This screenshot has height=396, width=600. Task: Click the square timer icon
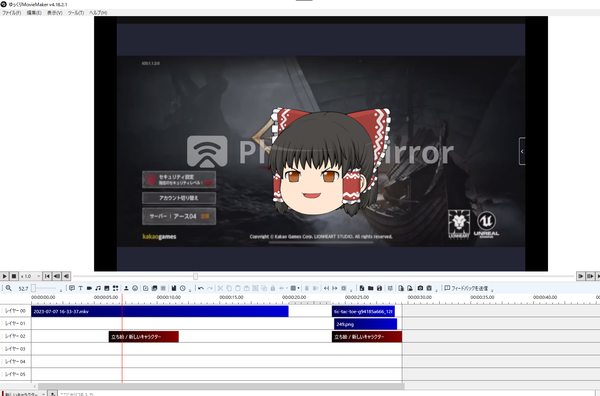point(145,288)
